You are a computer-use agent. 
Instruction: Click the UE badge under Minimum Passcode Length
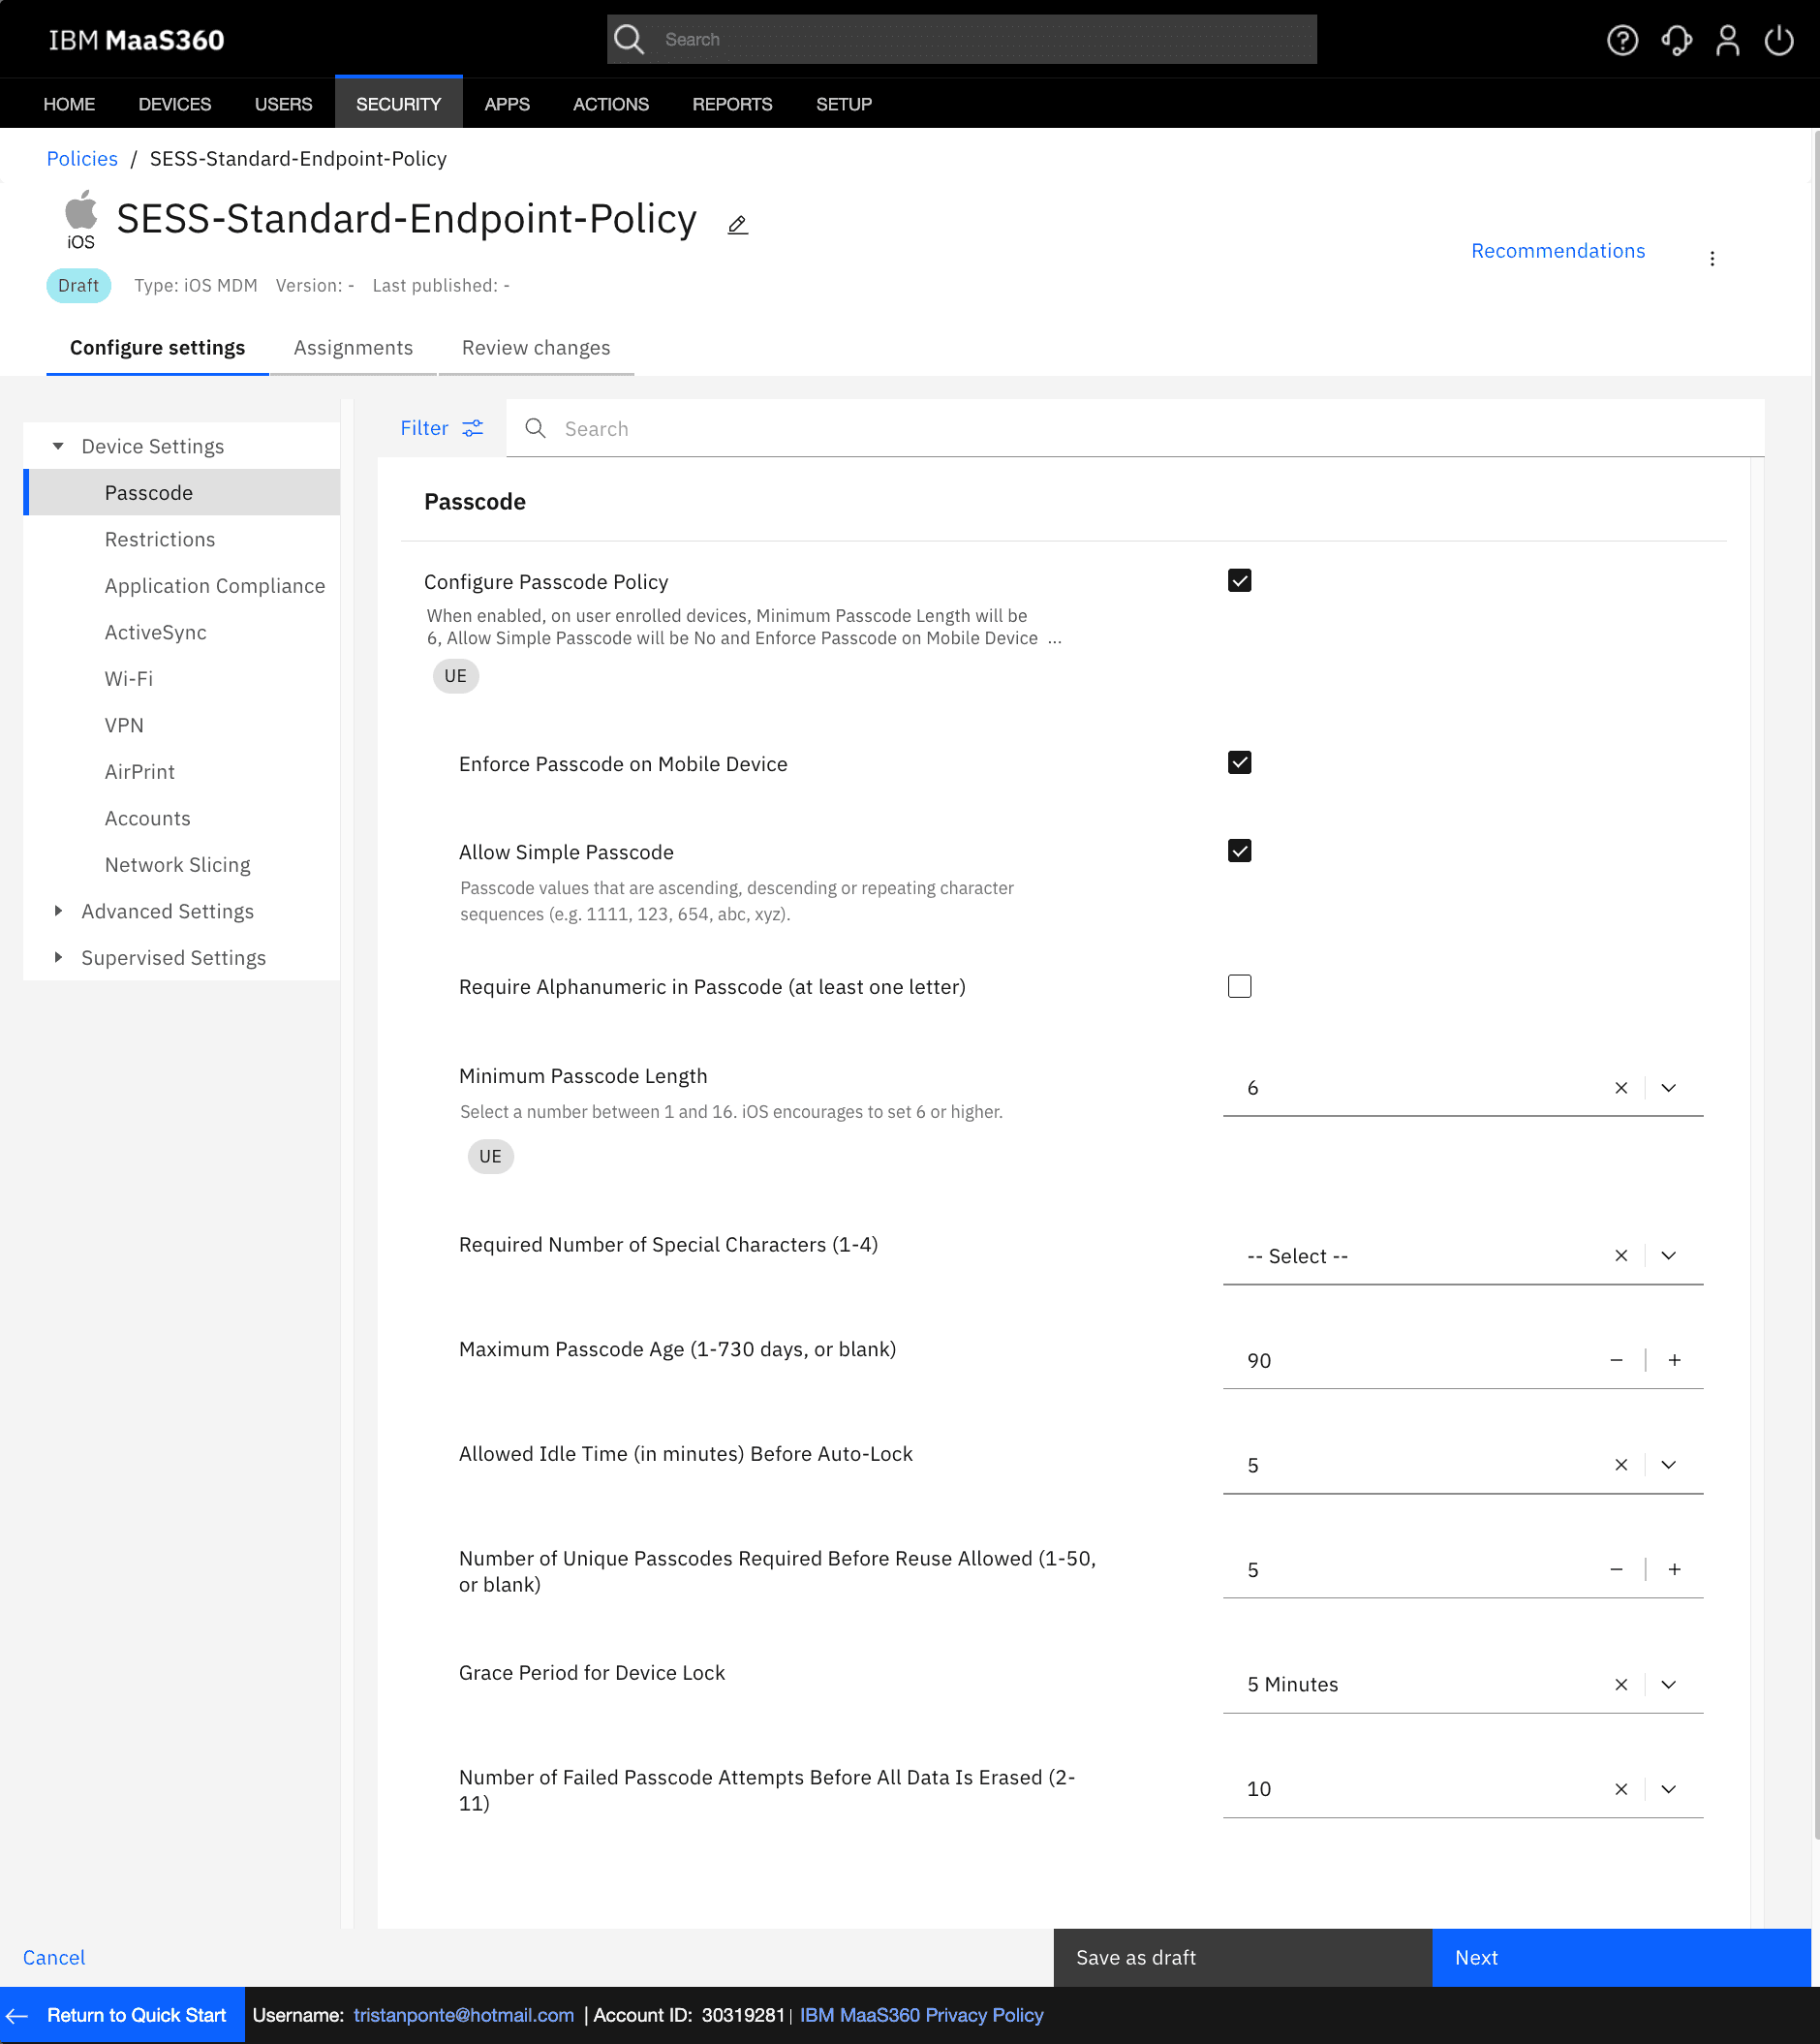[490, 1157]
